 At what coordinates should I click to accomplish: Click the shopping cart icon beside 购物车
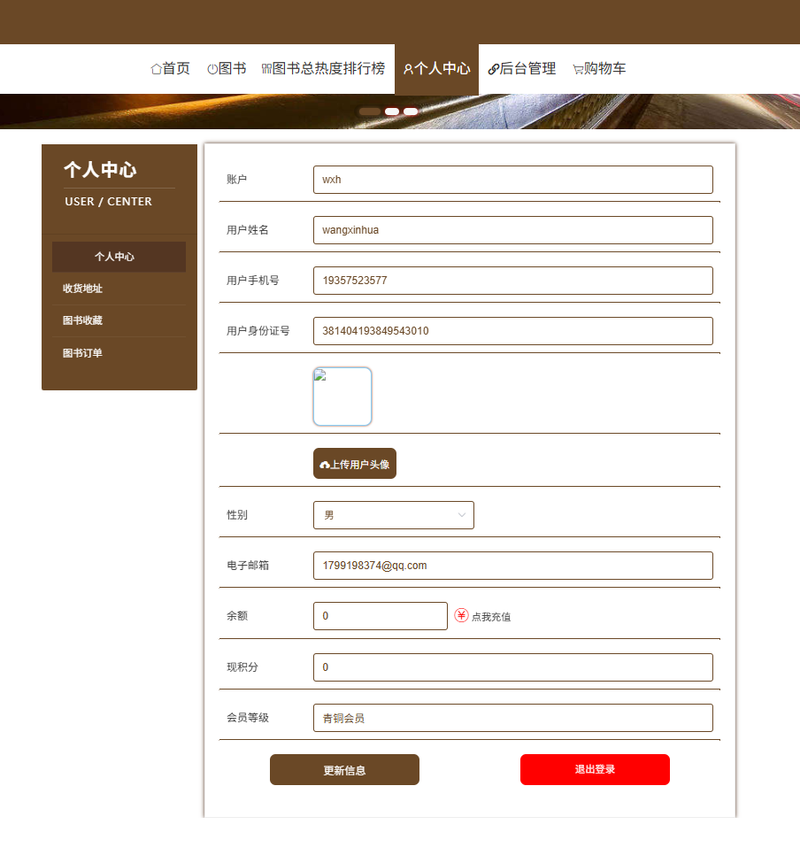click(x=578, y=69)
